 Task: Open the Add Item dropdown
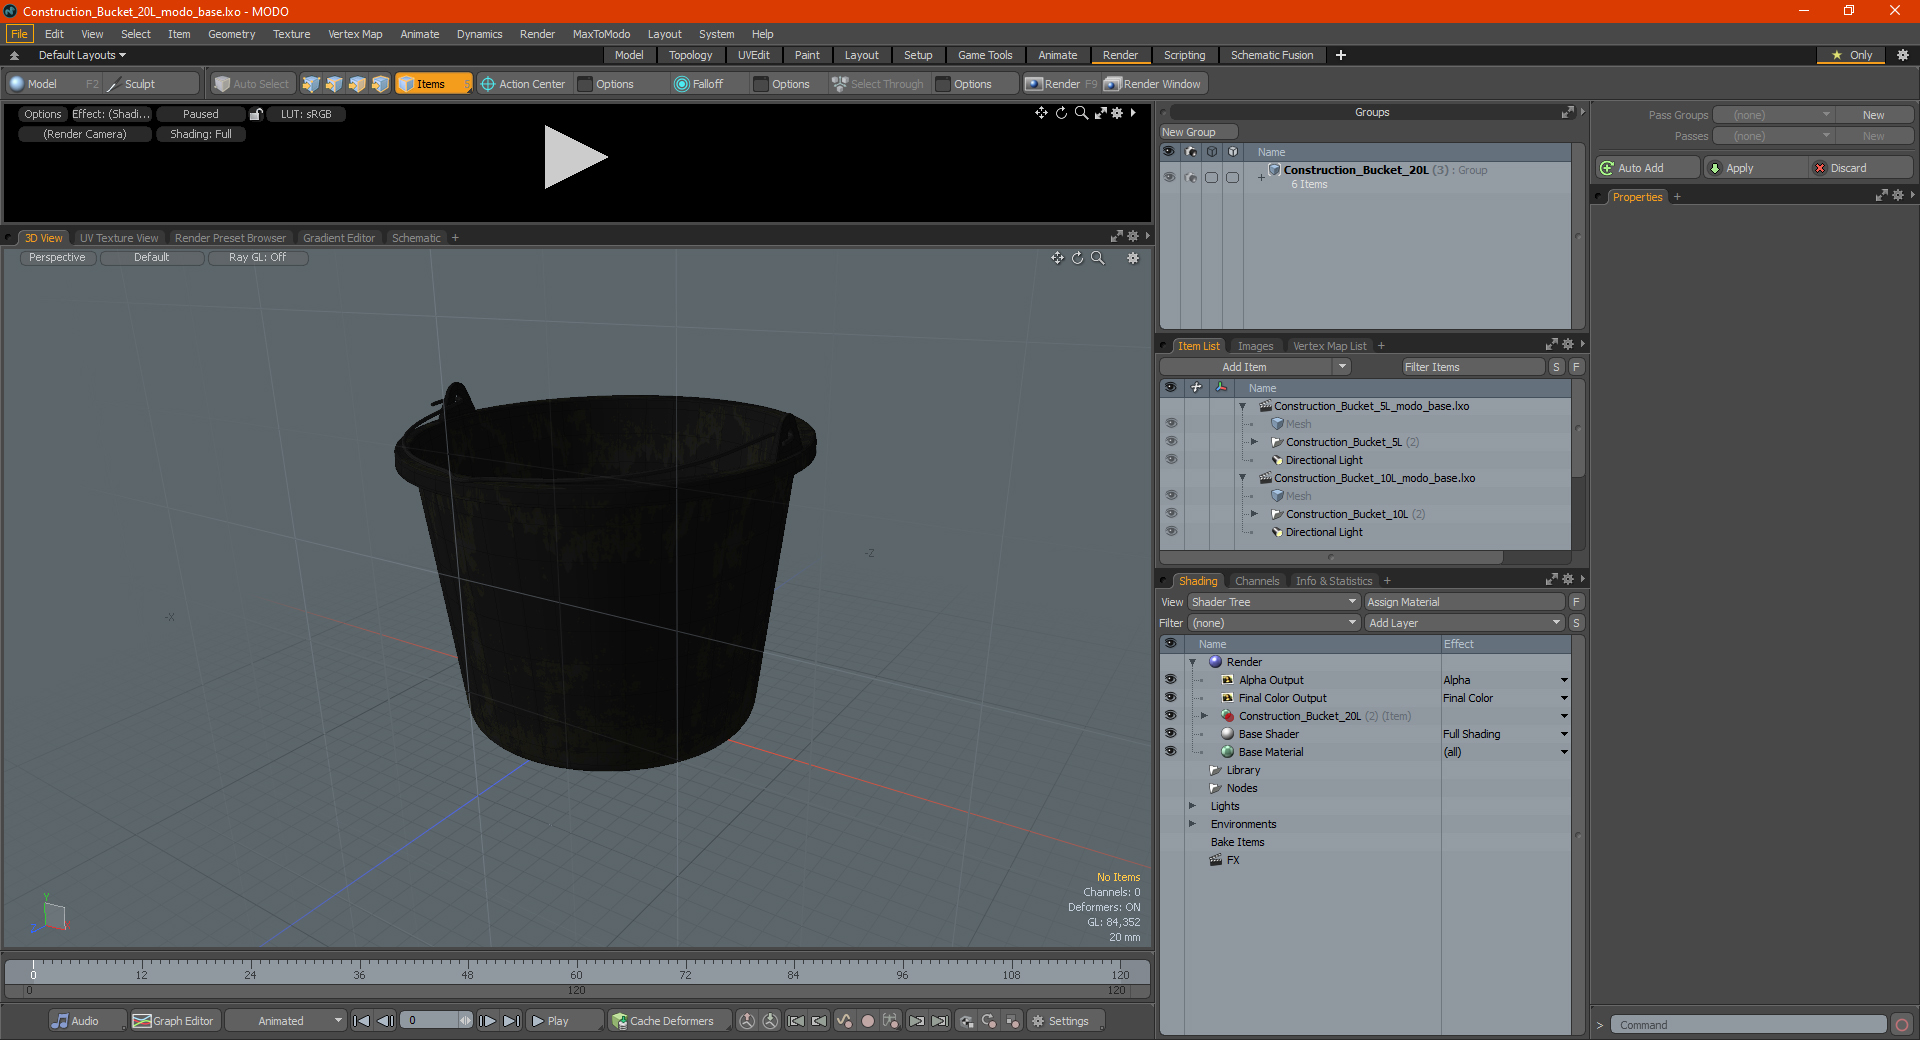(1256, 367)
